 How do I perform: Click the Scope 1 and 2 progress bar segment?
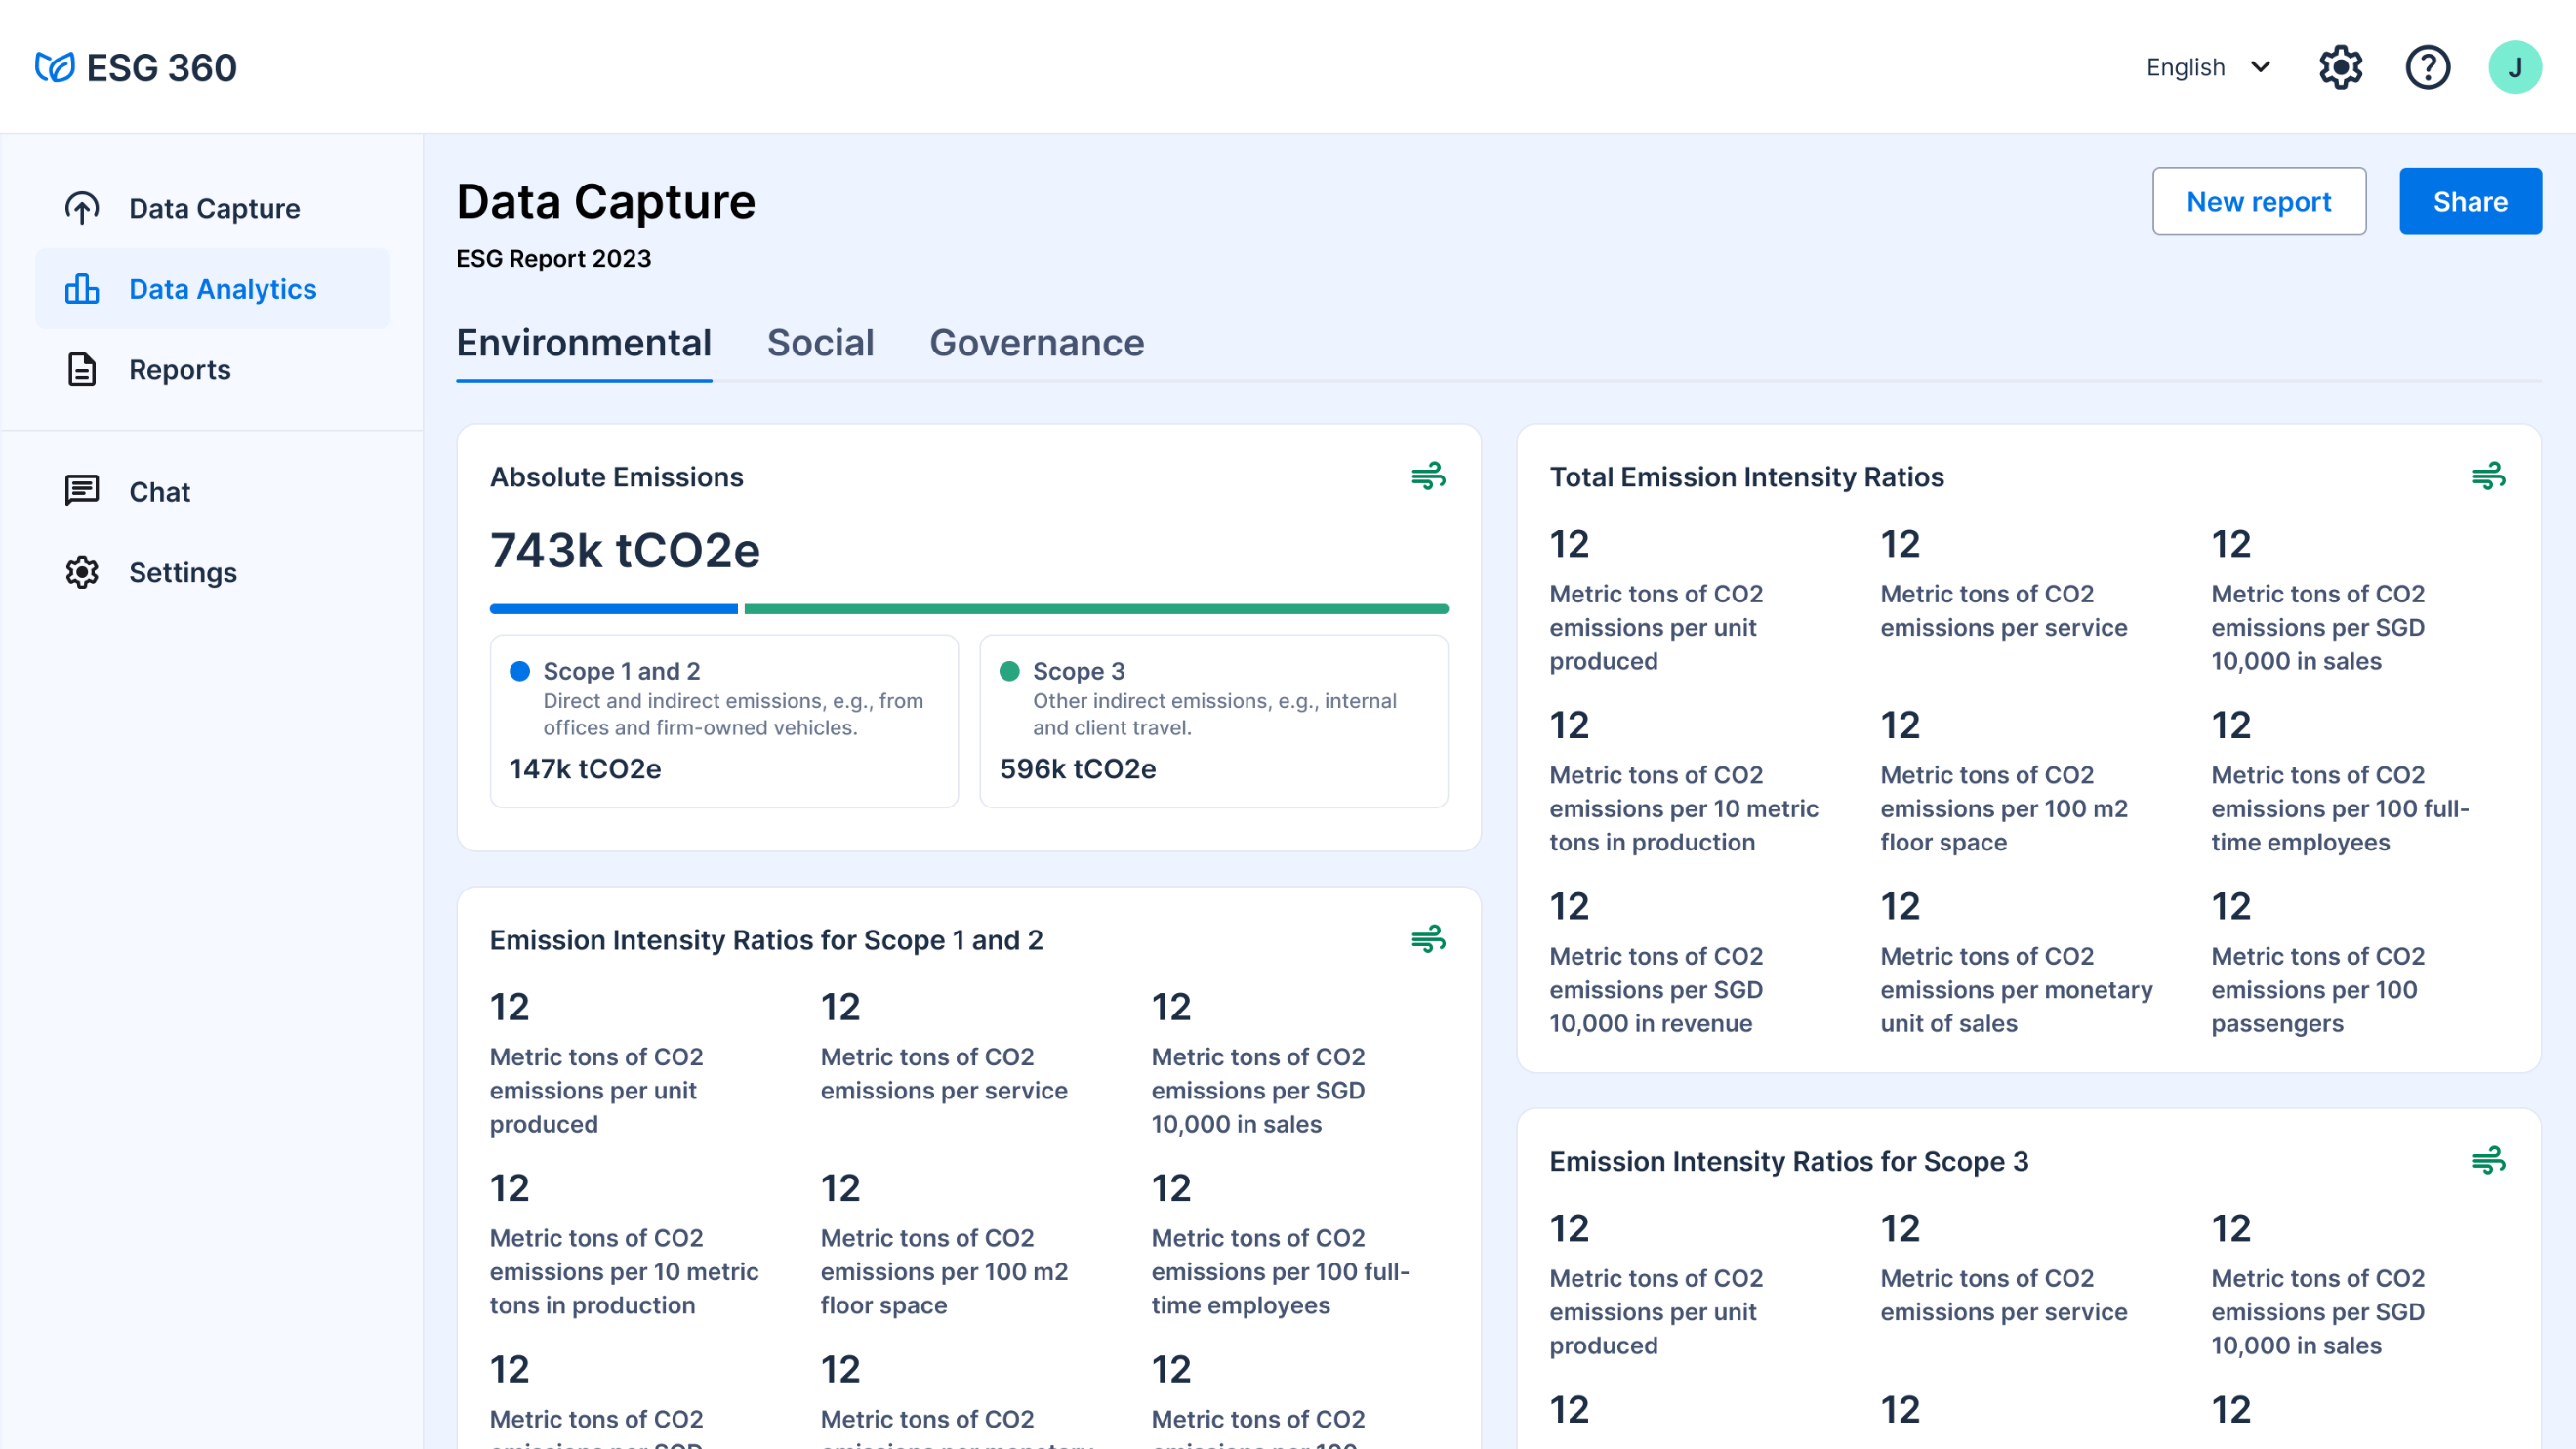click(613, 607)
